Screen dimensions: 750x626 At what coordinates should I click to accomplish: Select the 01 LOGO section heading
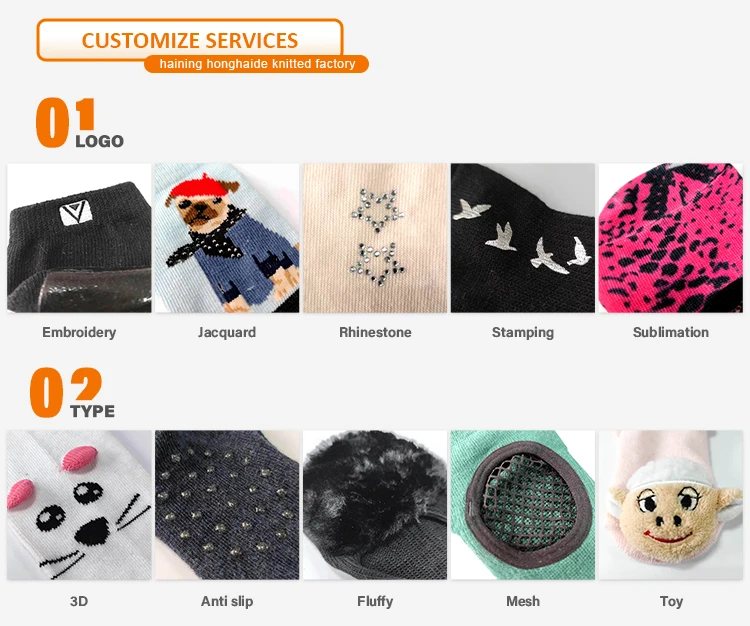(80, 123)
